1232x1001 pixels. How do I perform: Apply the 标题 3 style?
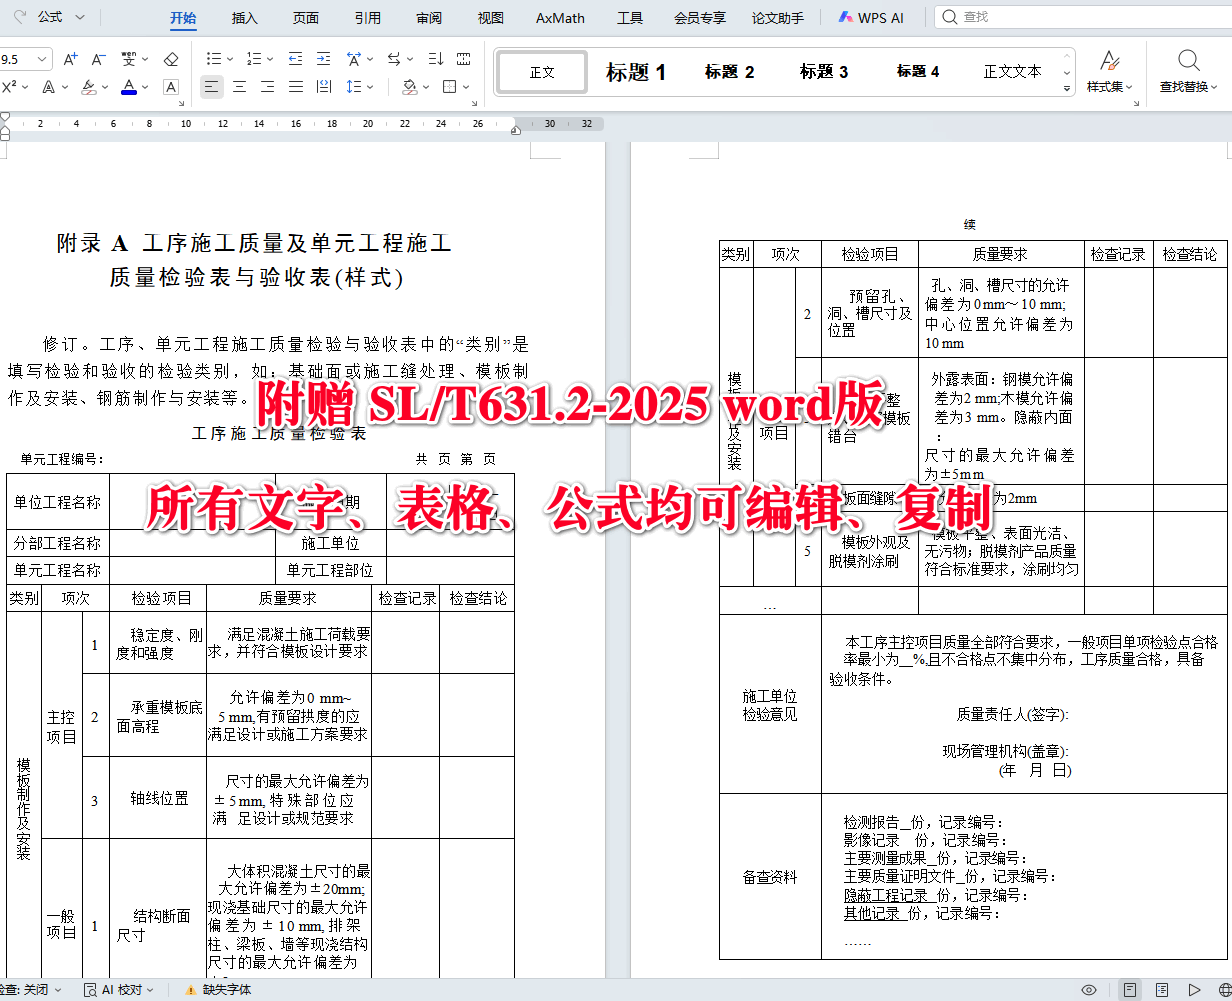[824, 72]
